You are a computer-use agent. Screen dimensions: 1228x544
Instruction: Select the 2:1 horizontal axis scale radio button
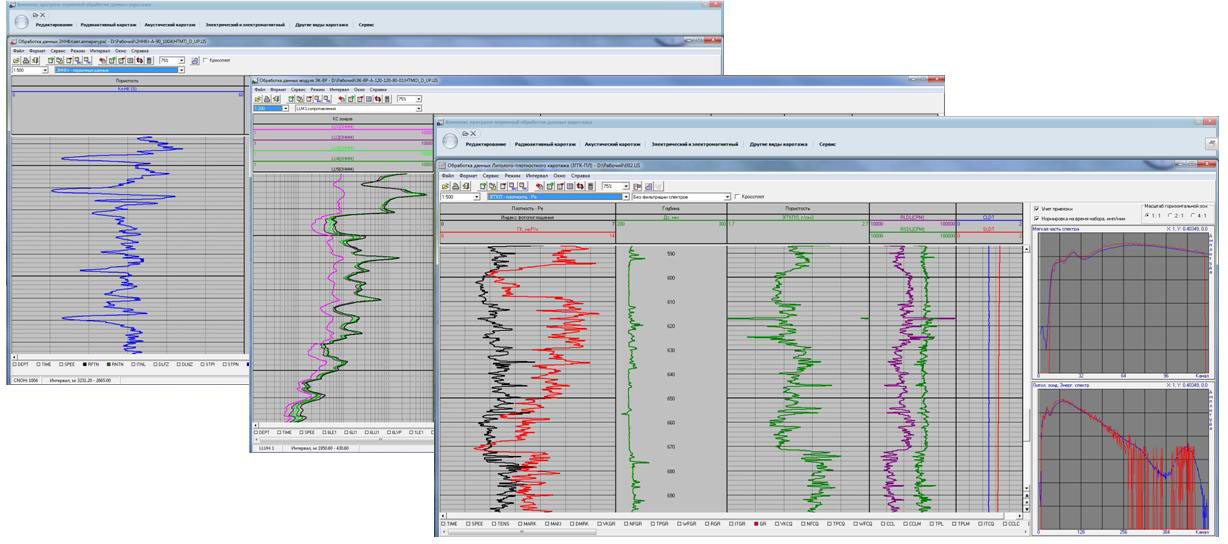[x=1169, y=216]
